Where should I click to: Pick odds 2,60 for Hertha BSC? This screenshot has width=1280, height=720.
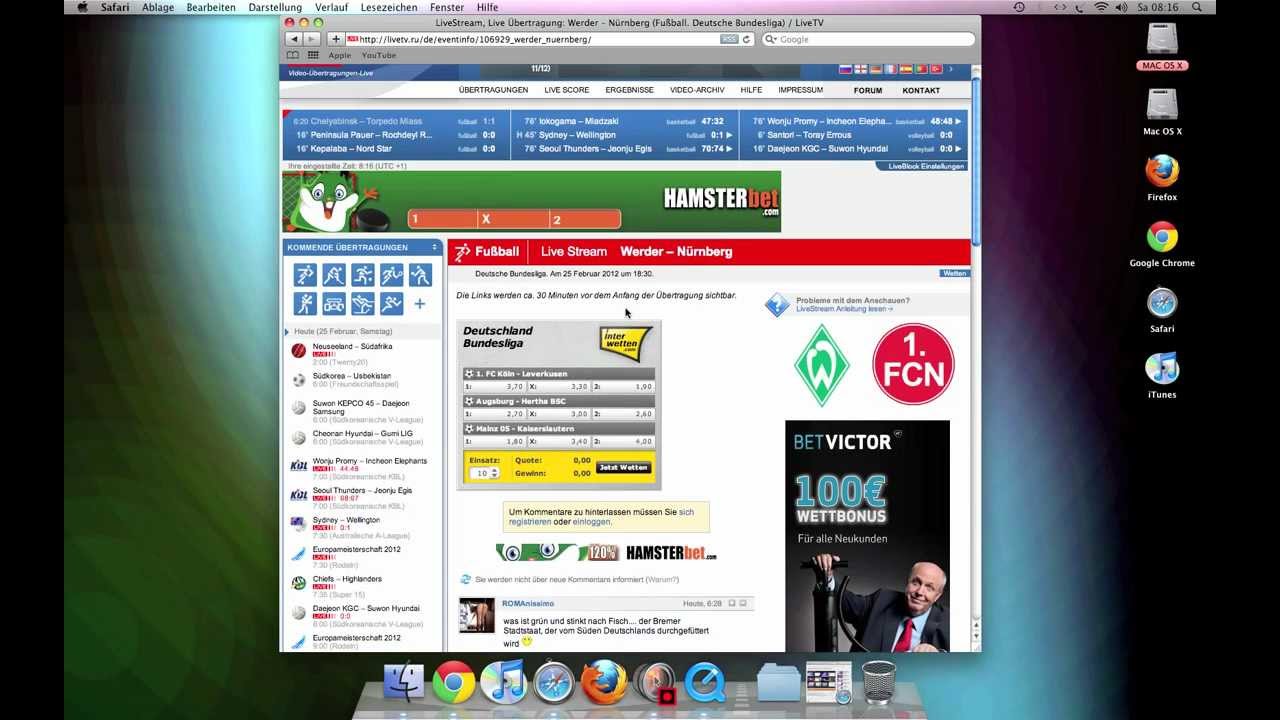(x=623, y=413)
